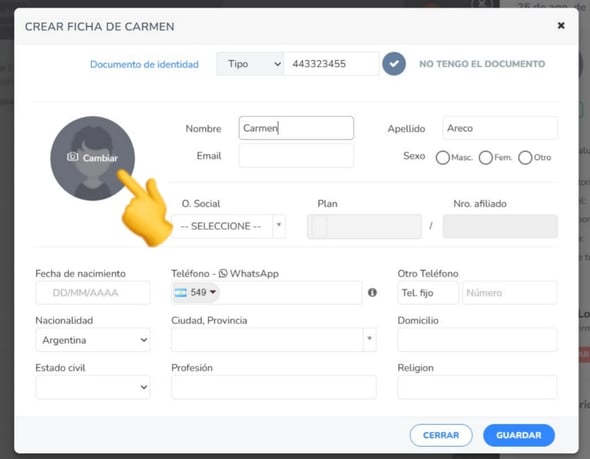Viewport: 590px width, 459px height.
Task: Click the Cerrar button
Action: pos(441,435)
